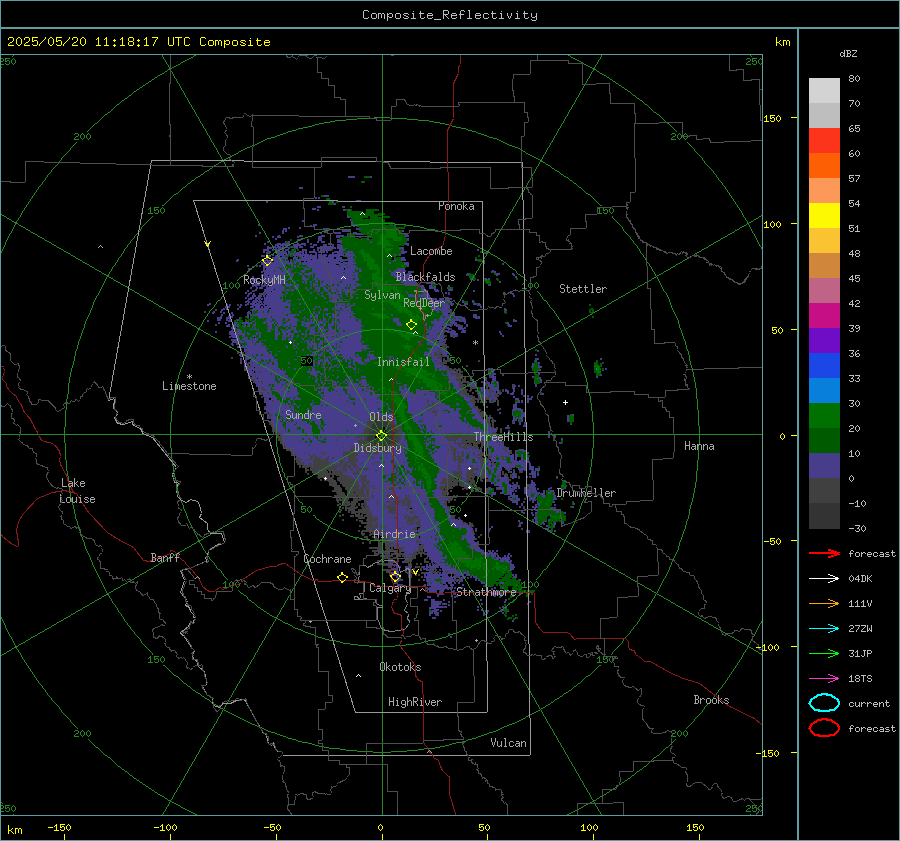The image size is (900, 841).
Task: Click the asterisk marker above Limestone label
Action: 189,377
